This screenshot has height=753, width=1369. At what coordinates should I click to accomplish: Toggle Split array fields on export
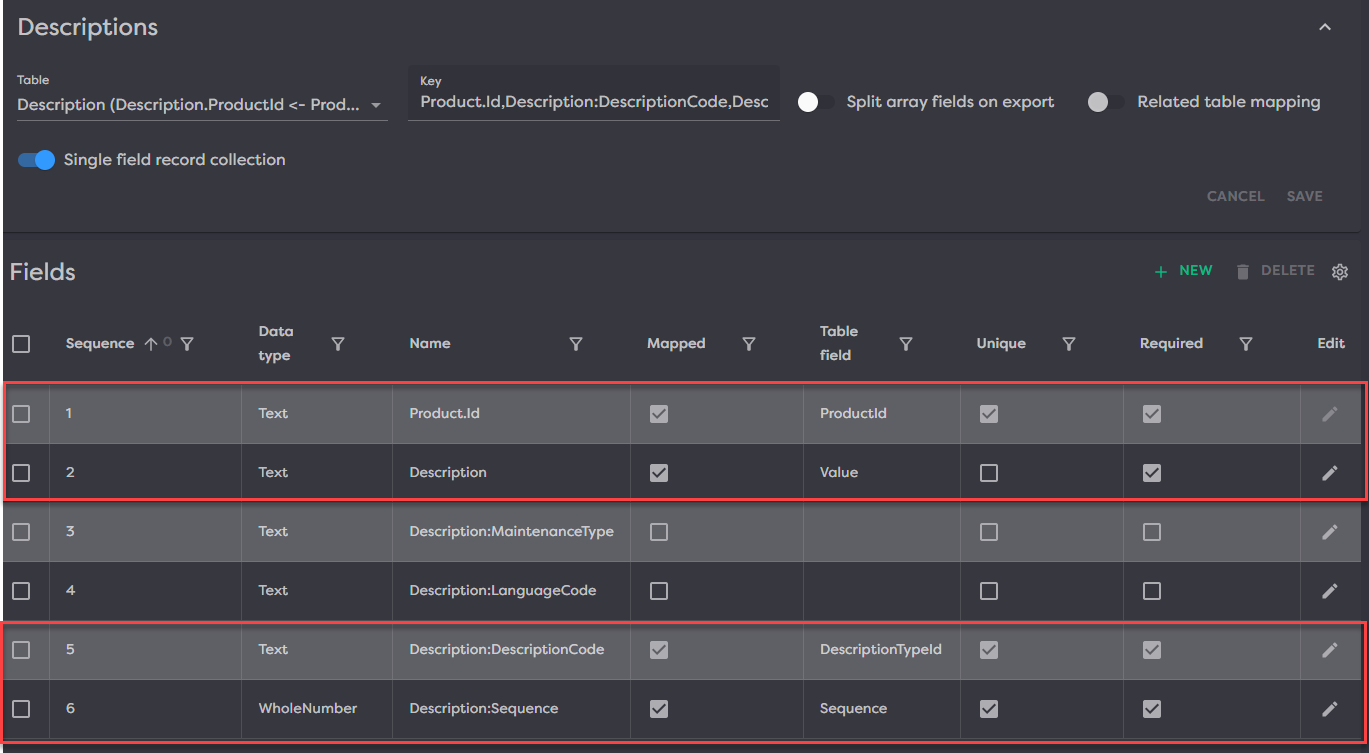pyautogui.click(x=816, y=102)
